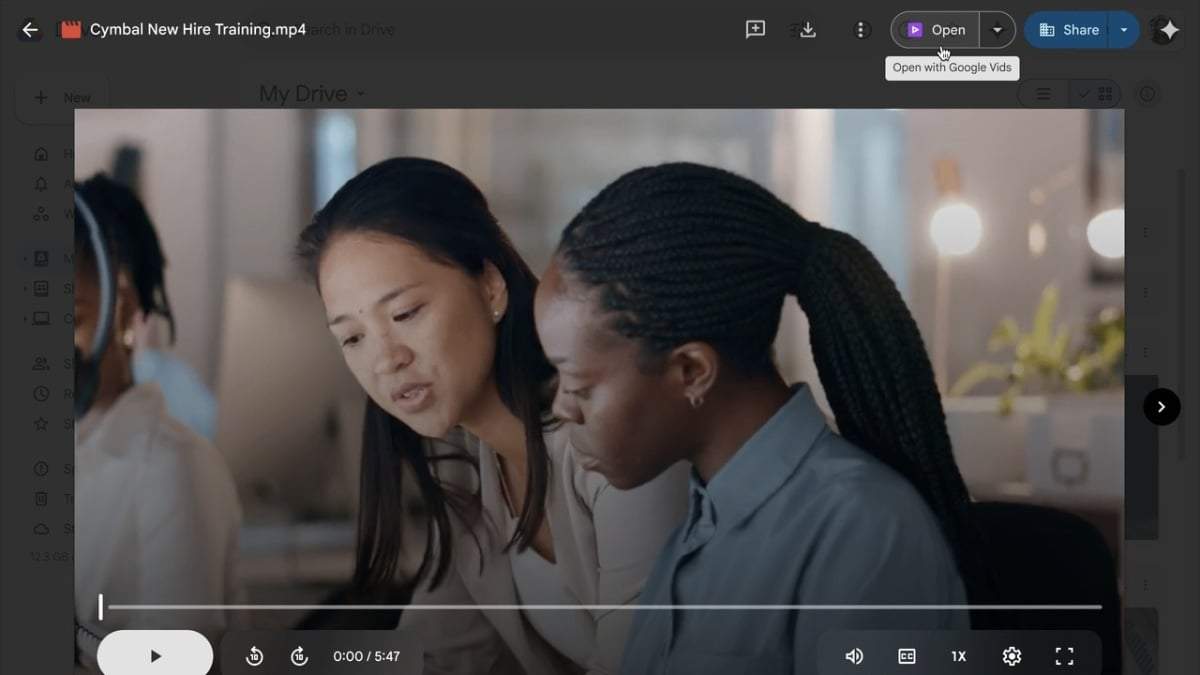The image size is (1200, 675).
Task: Open the Gemini sparkle icon
Action: tap(1166, 30)
